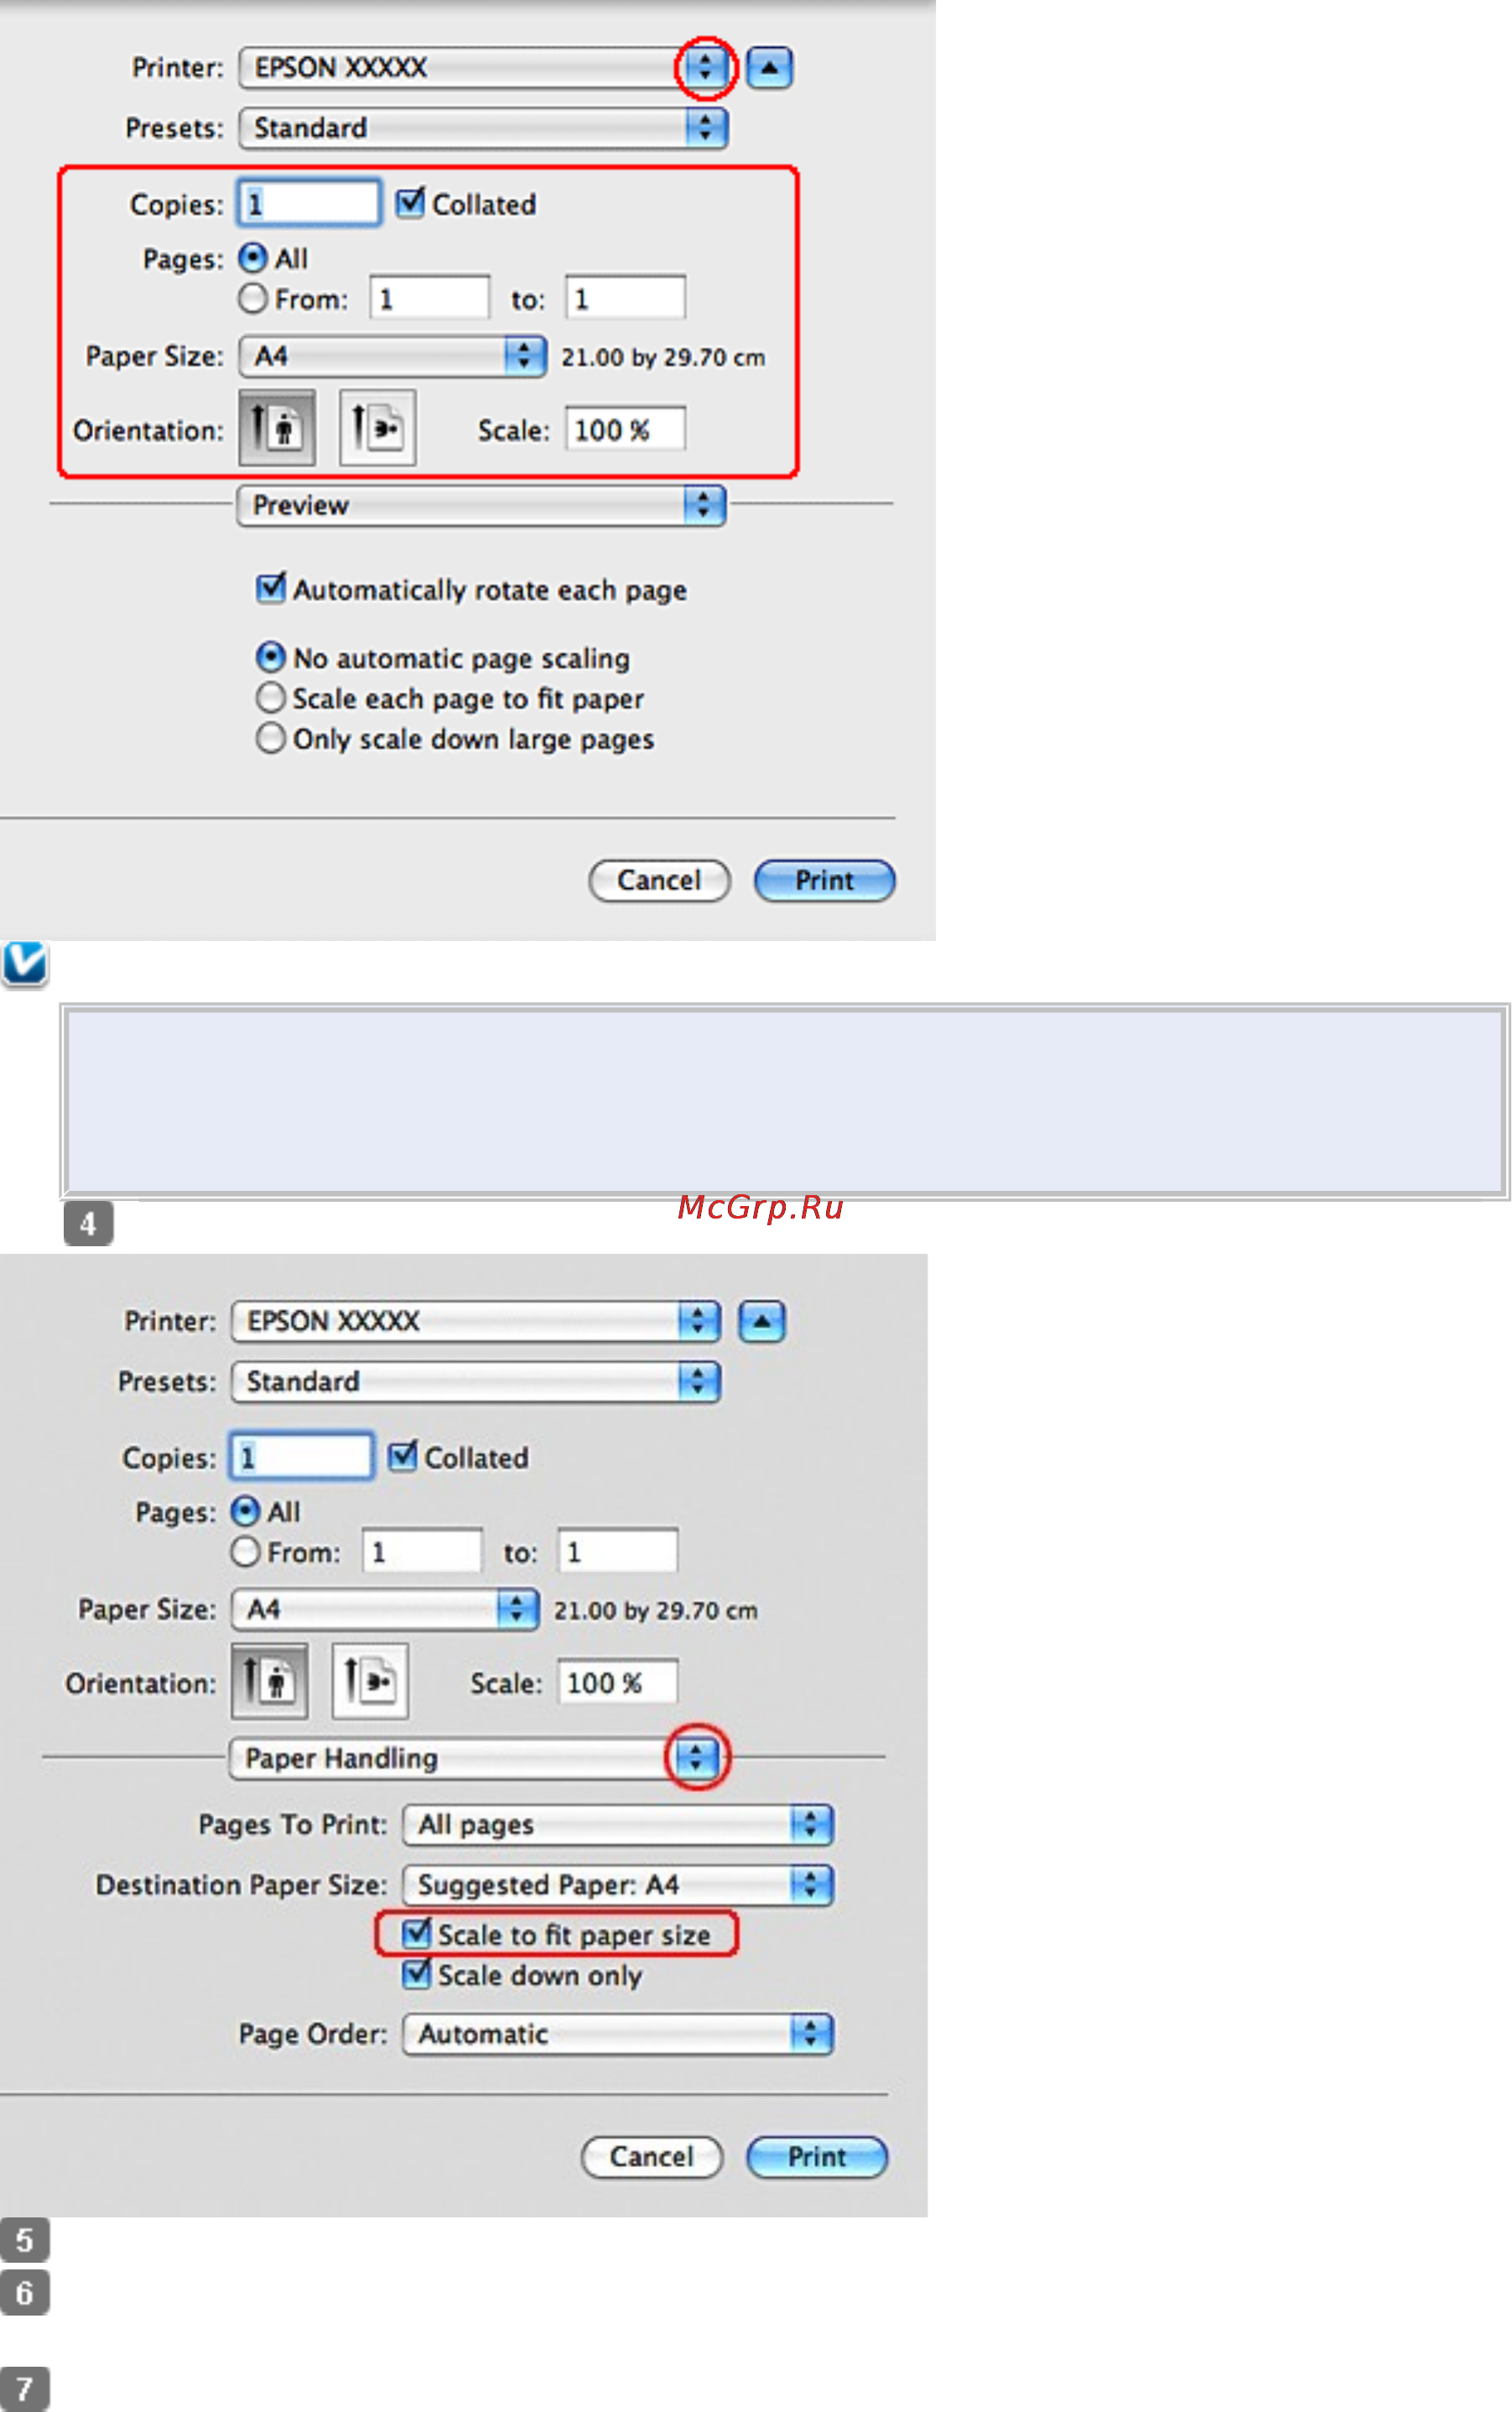Click Cancel button in lower dialog
Screen dimensions: 1512x2412
click(x=652, y=2157)
